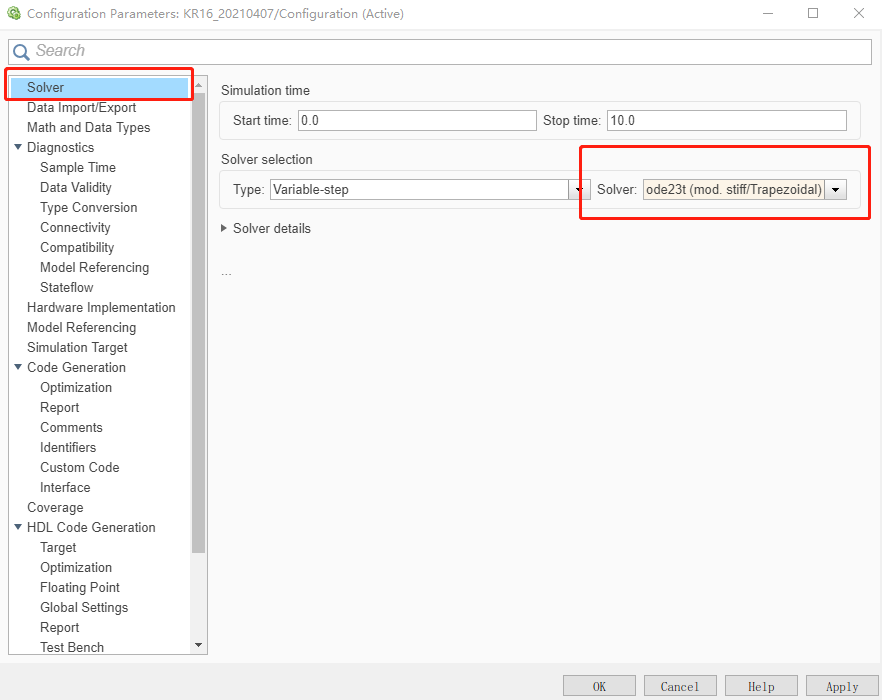882x700 pixels.
Task: Open Data Import/Export settings
Action: click(x=82, y=107)
